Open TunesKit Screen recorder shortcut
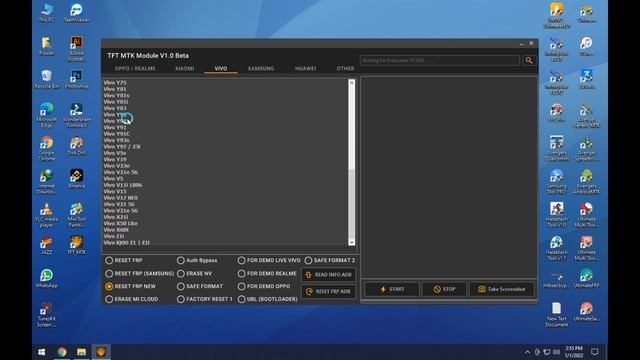 [47, 315]
